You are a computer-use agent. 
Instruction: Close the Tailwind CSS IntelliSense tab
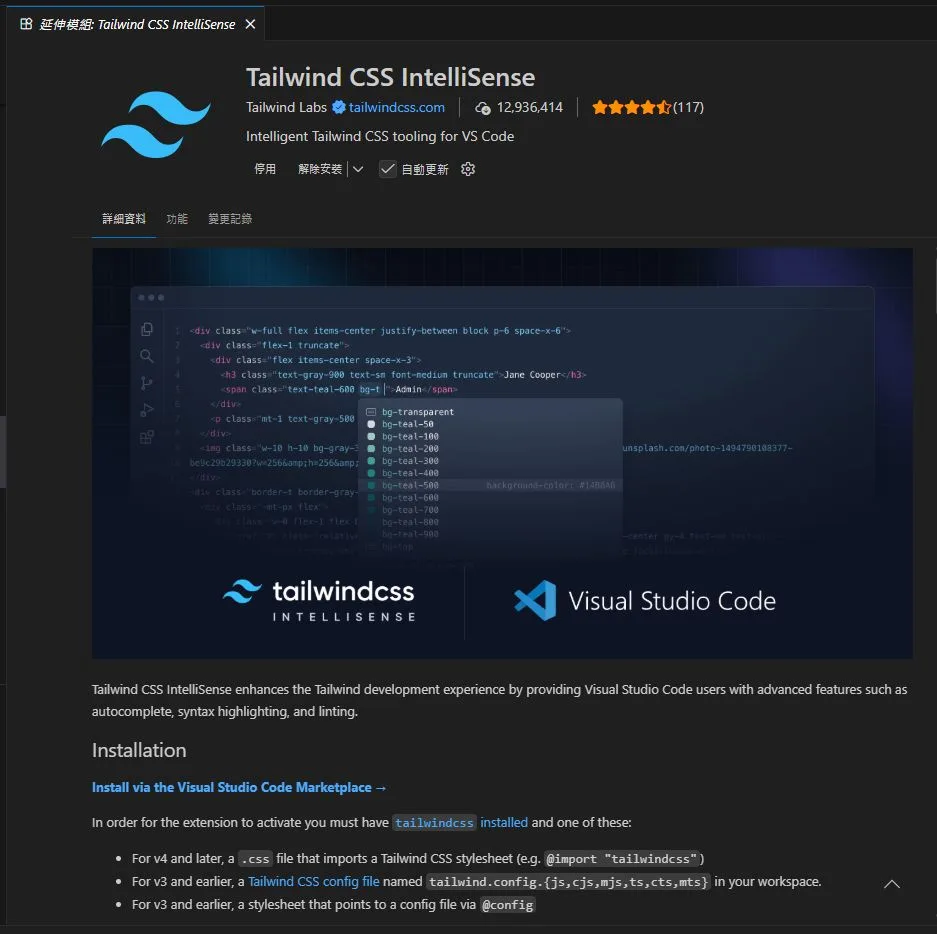[250, 24]
